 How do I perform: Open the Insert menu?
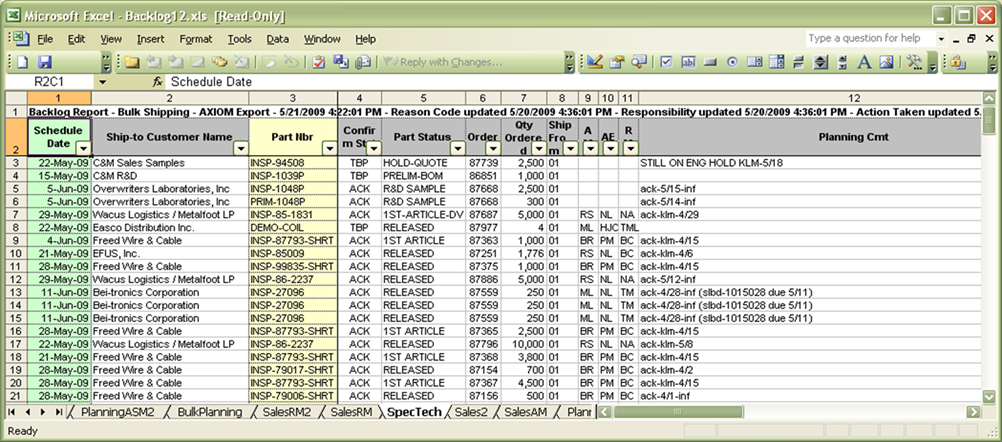pos(151,39)
